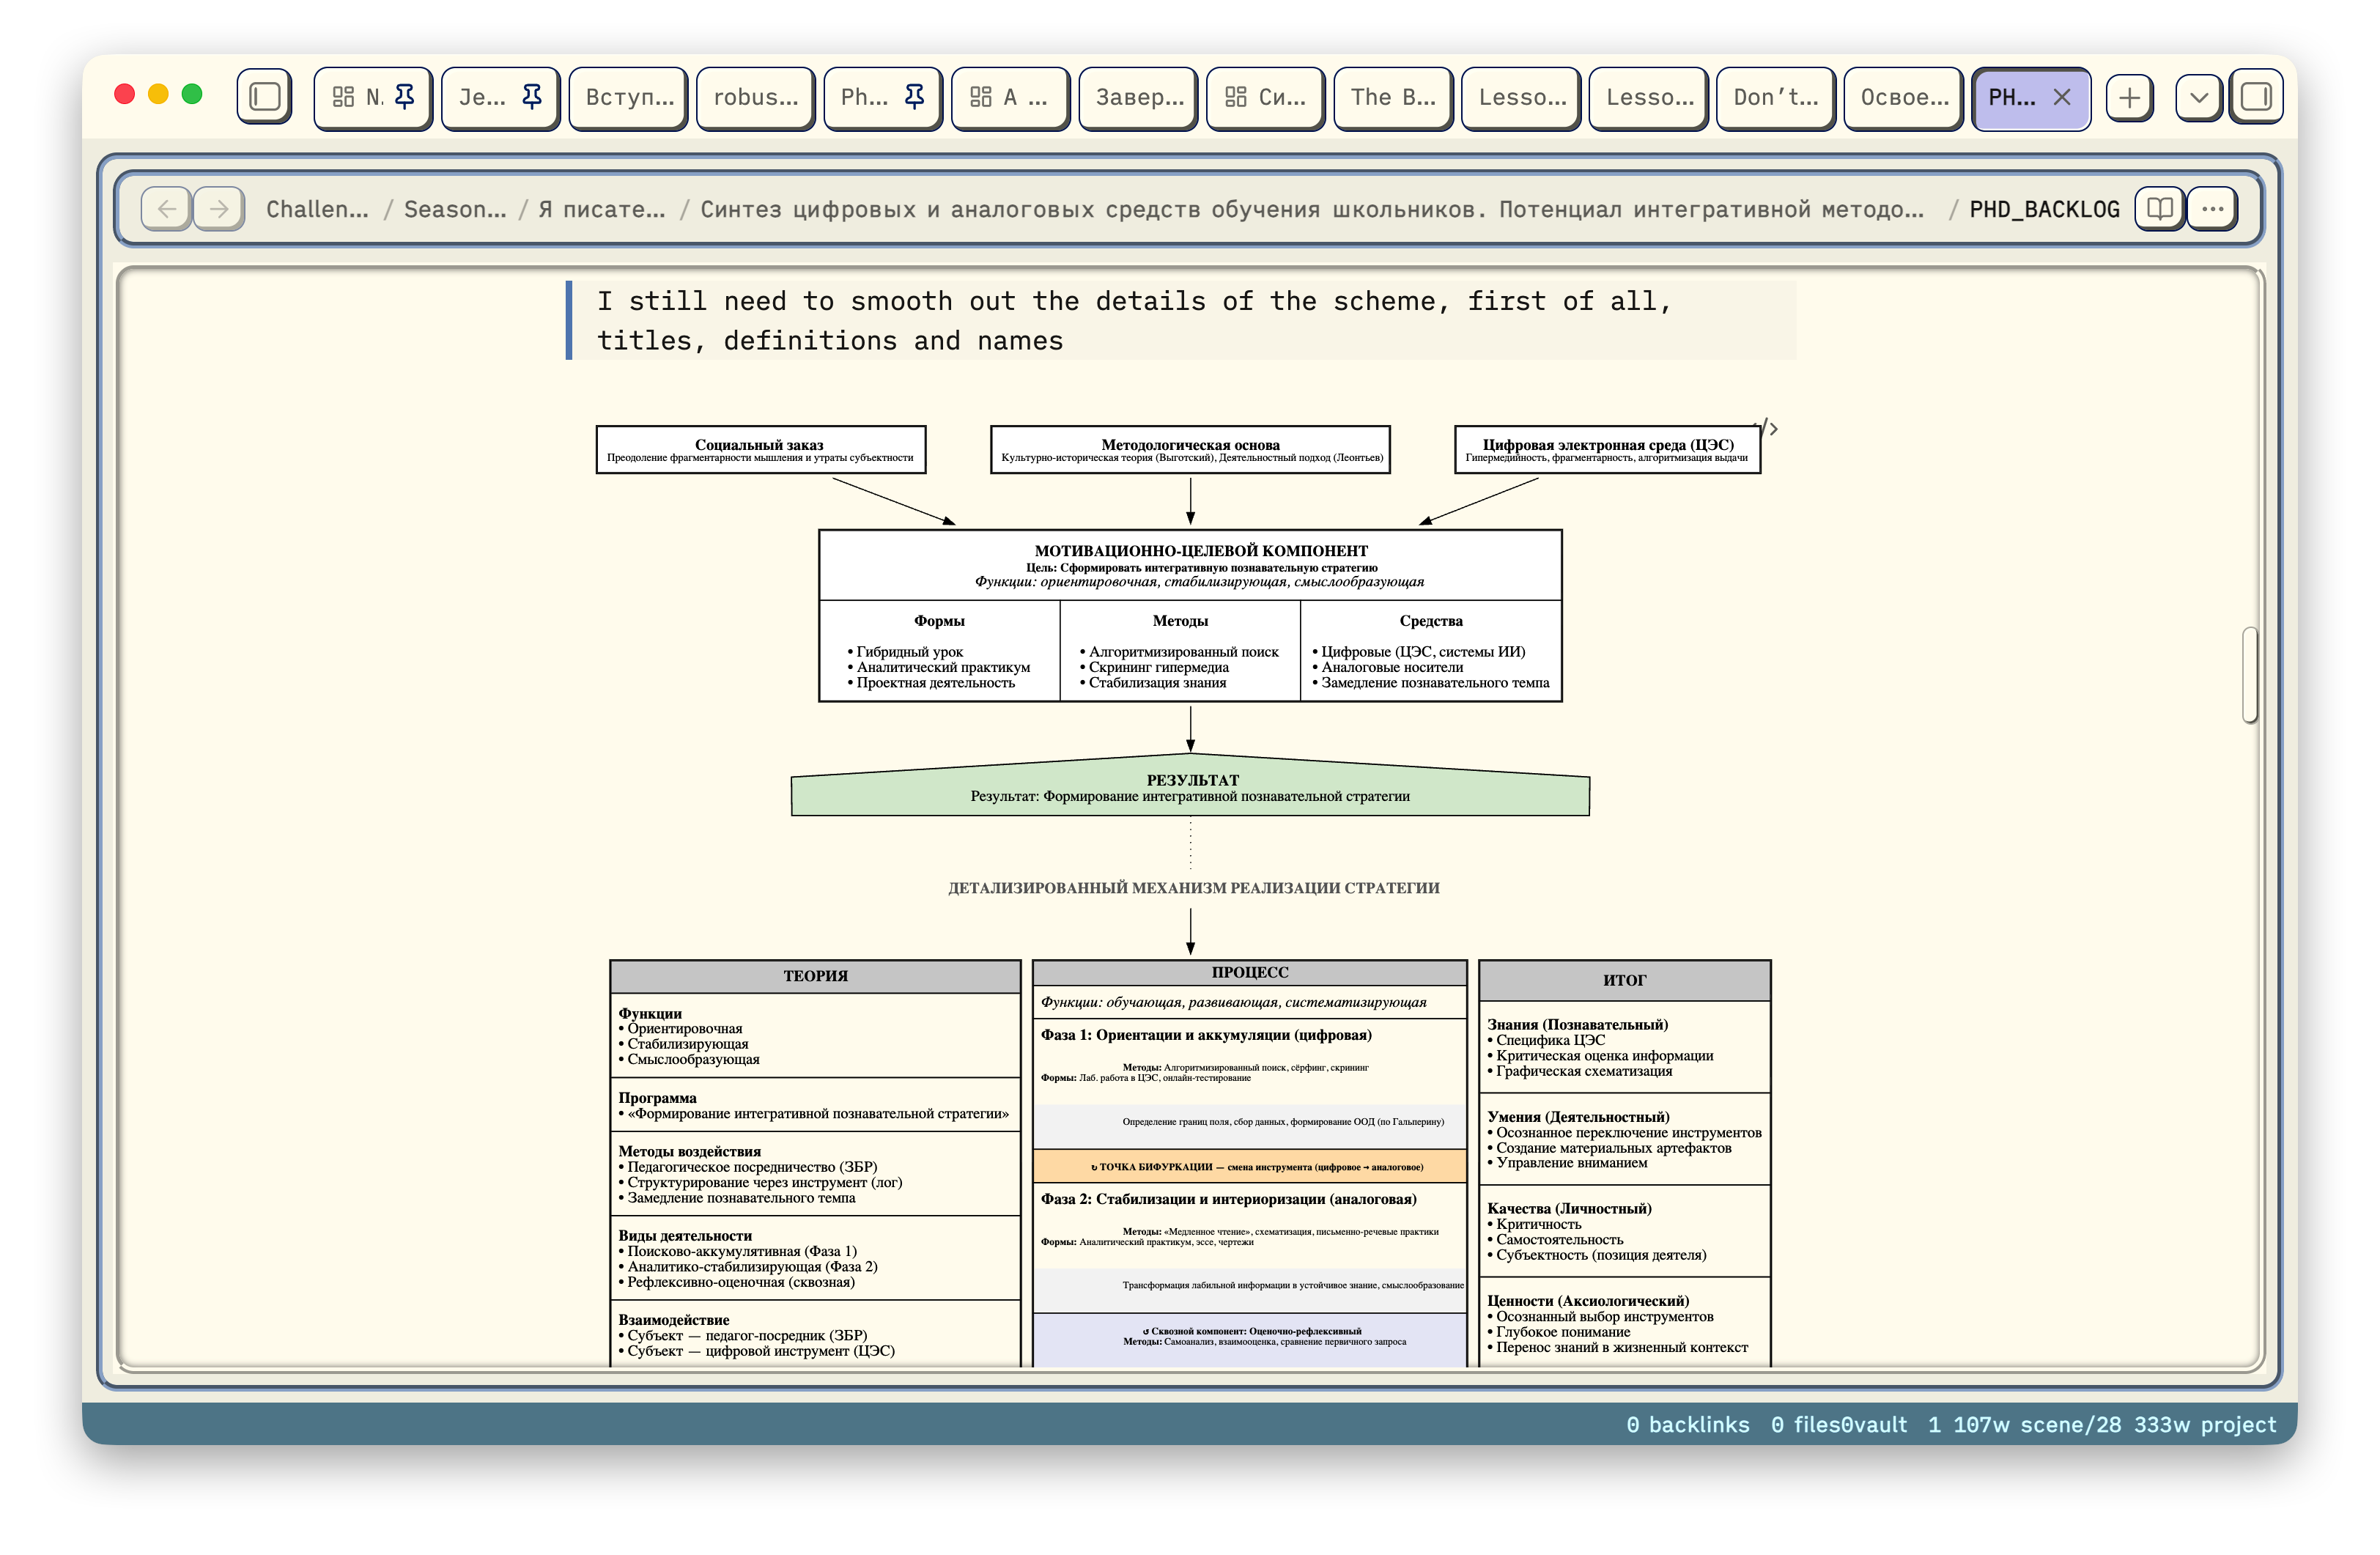This screenshot has height=1555, width=2380.
Task: Unpin the Je... tab pin icon
Action: point(532,97)
